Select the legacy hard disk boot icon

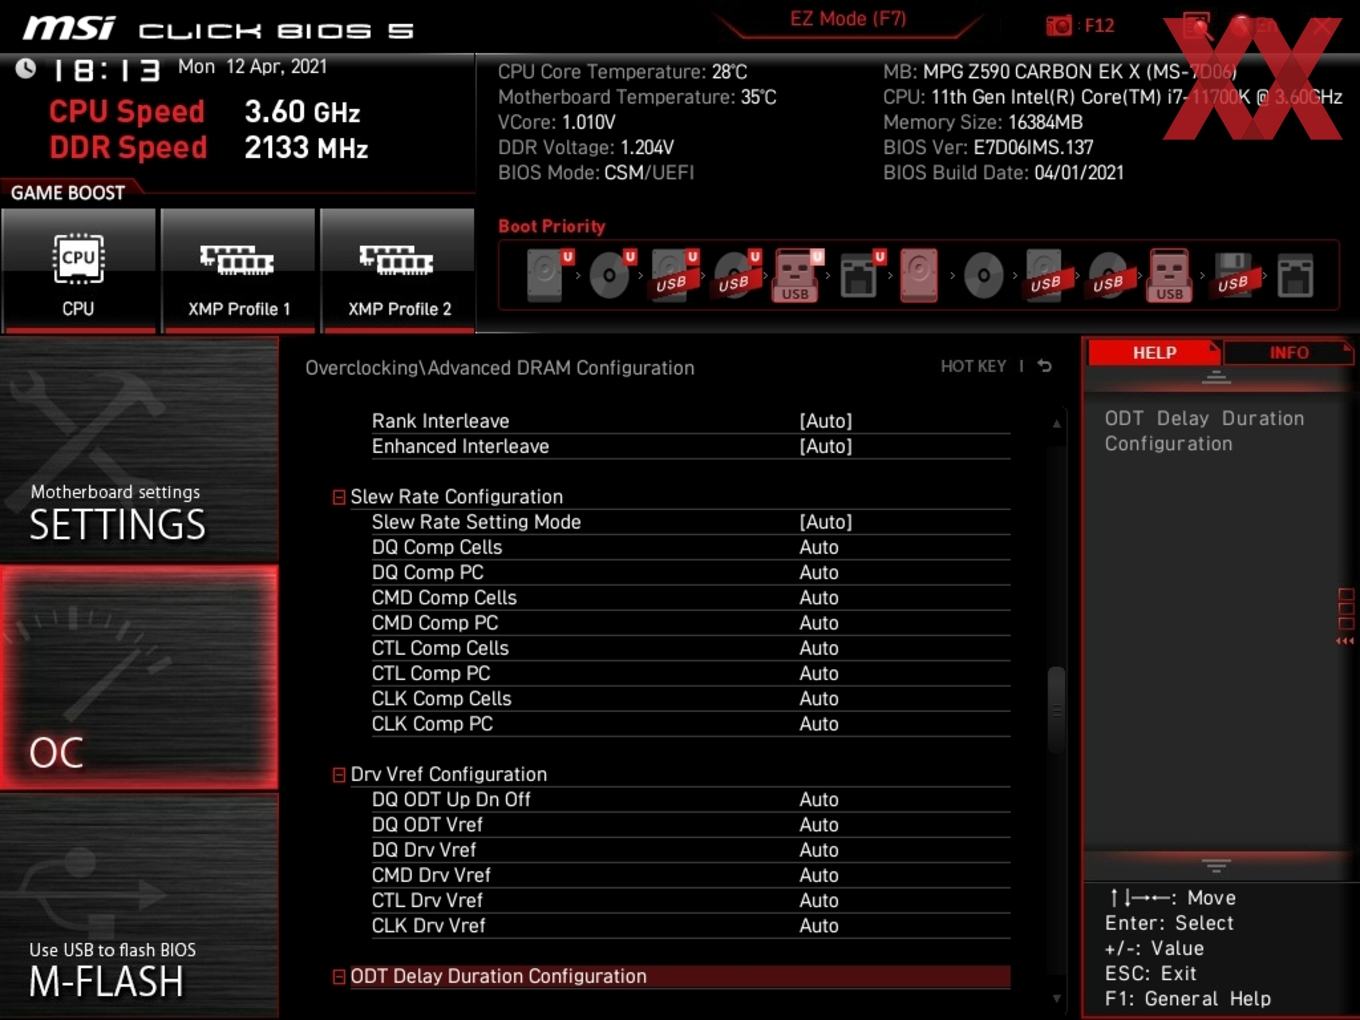click(x=919, y=275)
